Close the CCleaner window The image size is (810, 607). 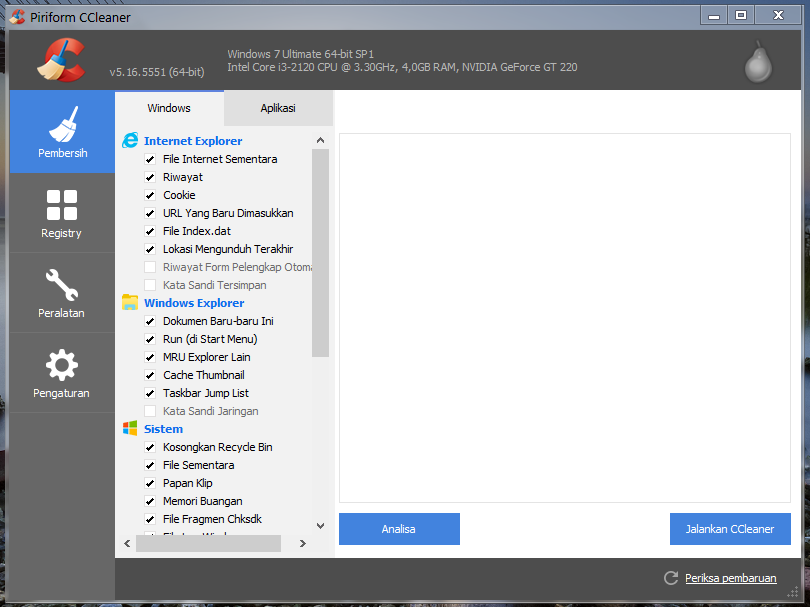(778, 15)
